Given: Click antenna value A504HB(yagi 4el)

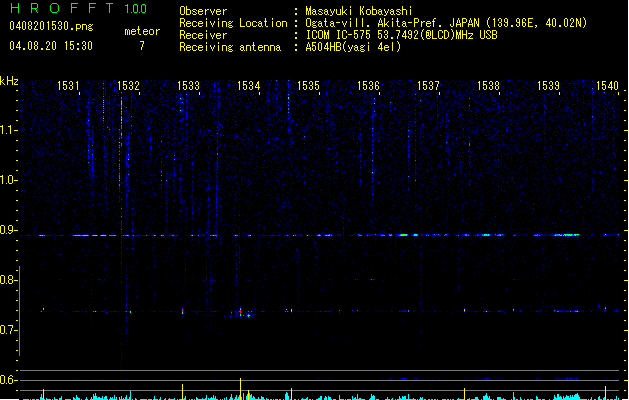Looking at the screenshot, I should pyautogui.click(x=353, y=47).
